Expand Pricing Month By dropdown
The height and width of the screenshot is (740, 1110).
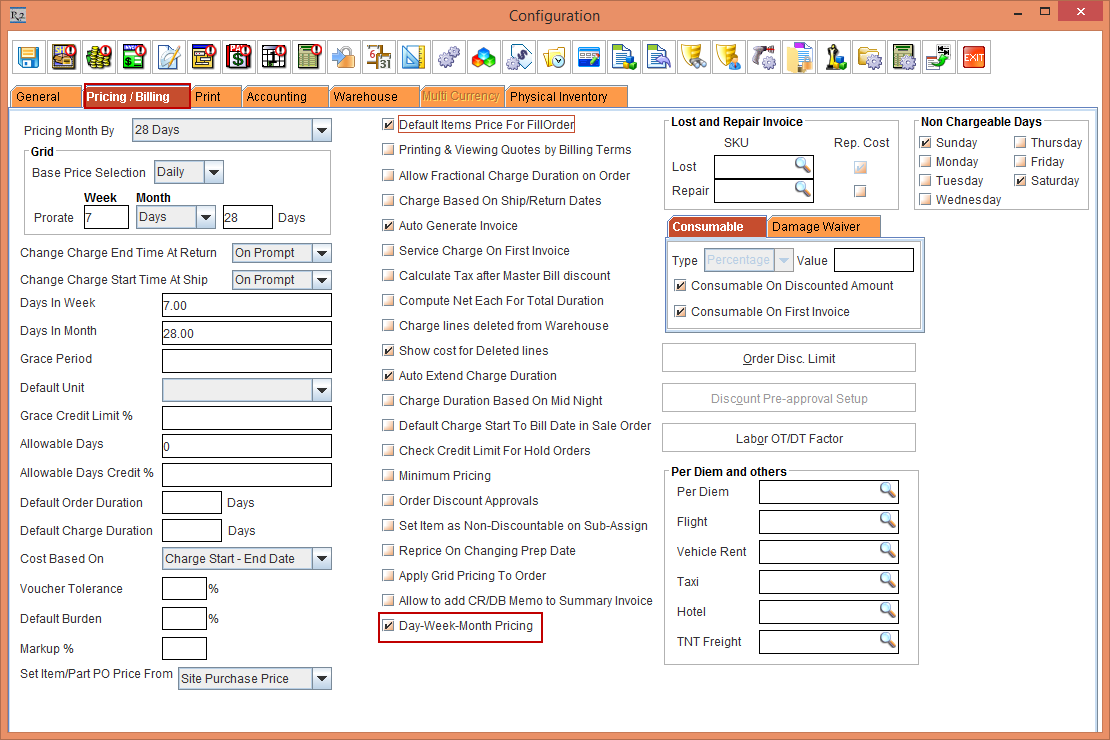pyautogui.click(x=321, y=130)
